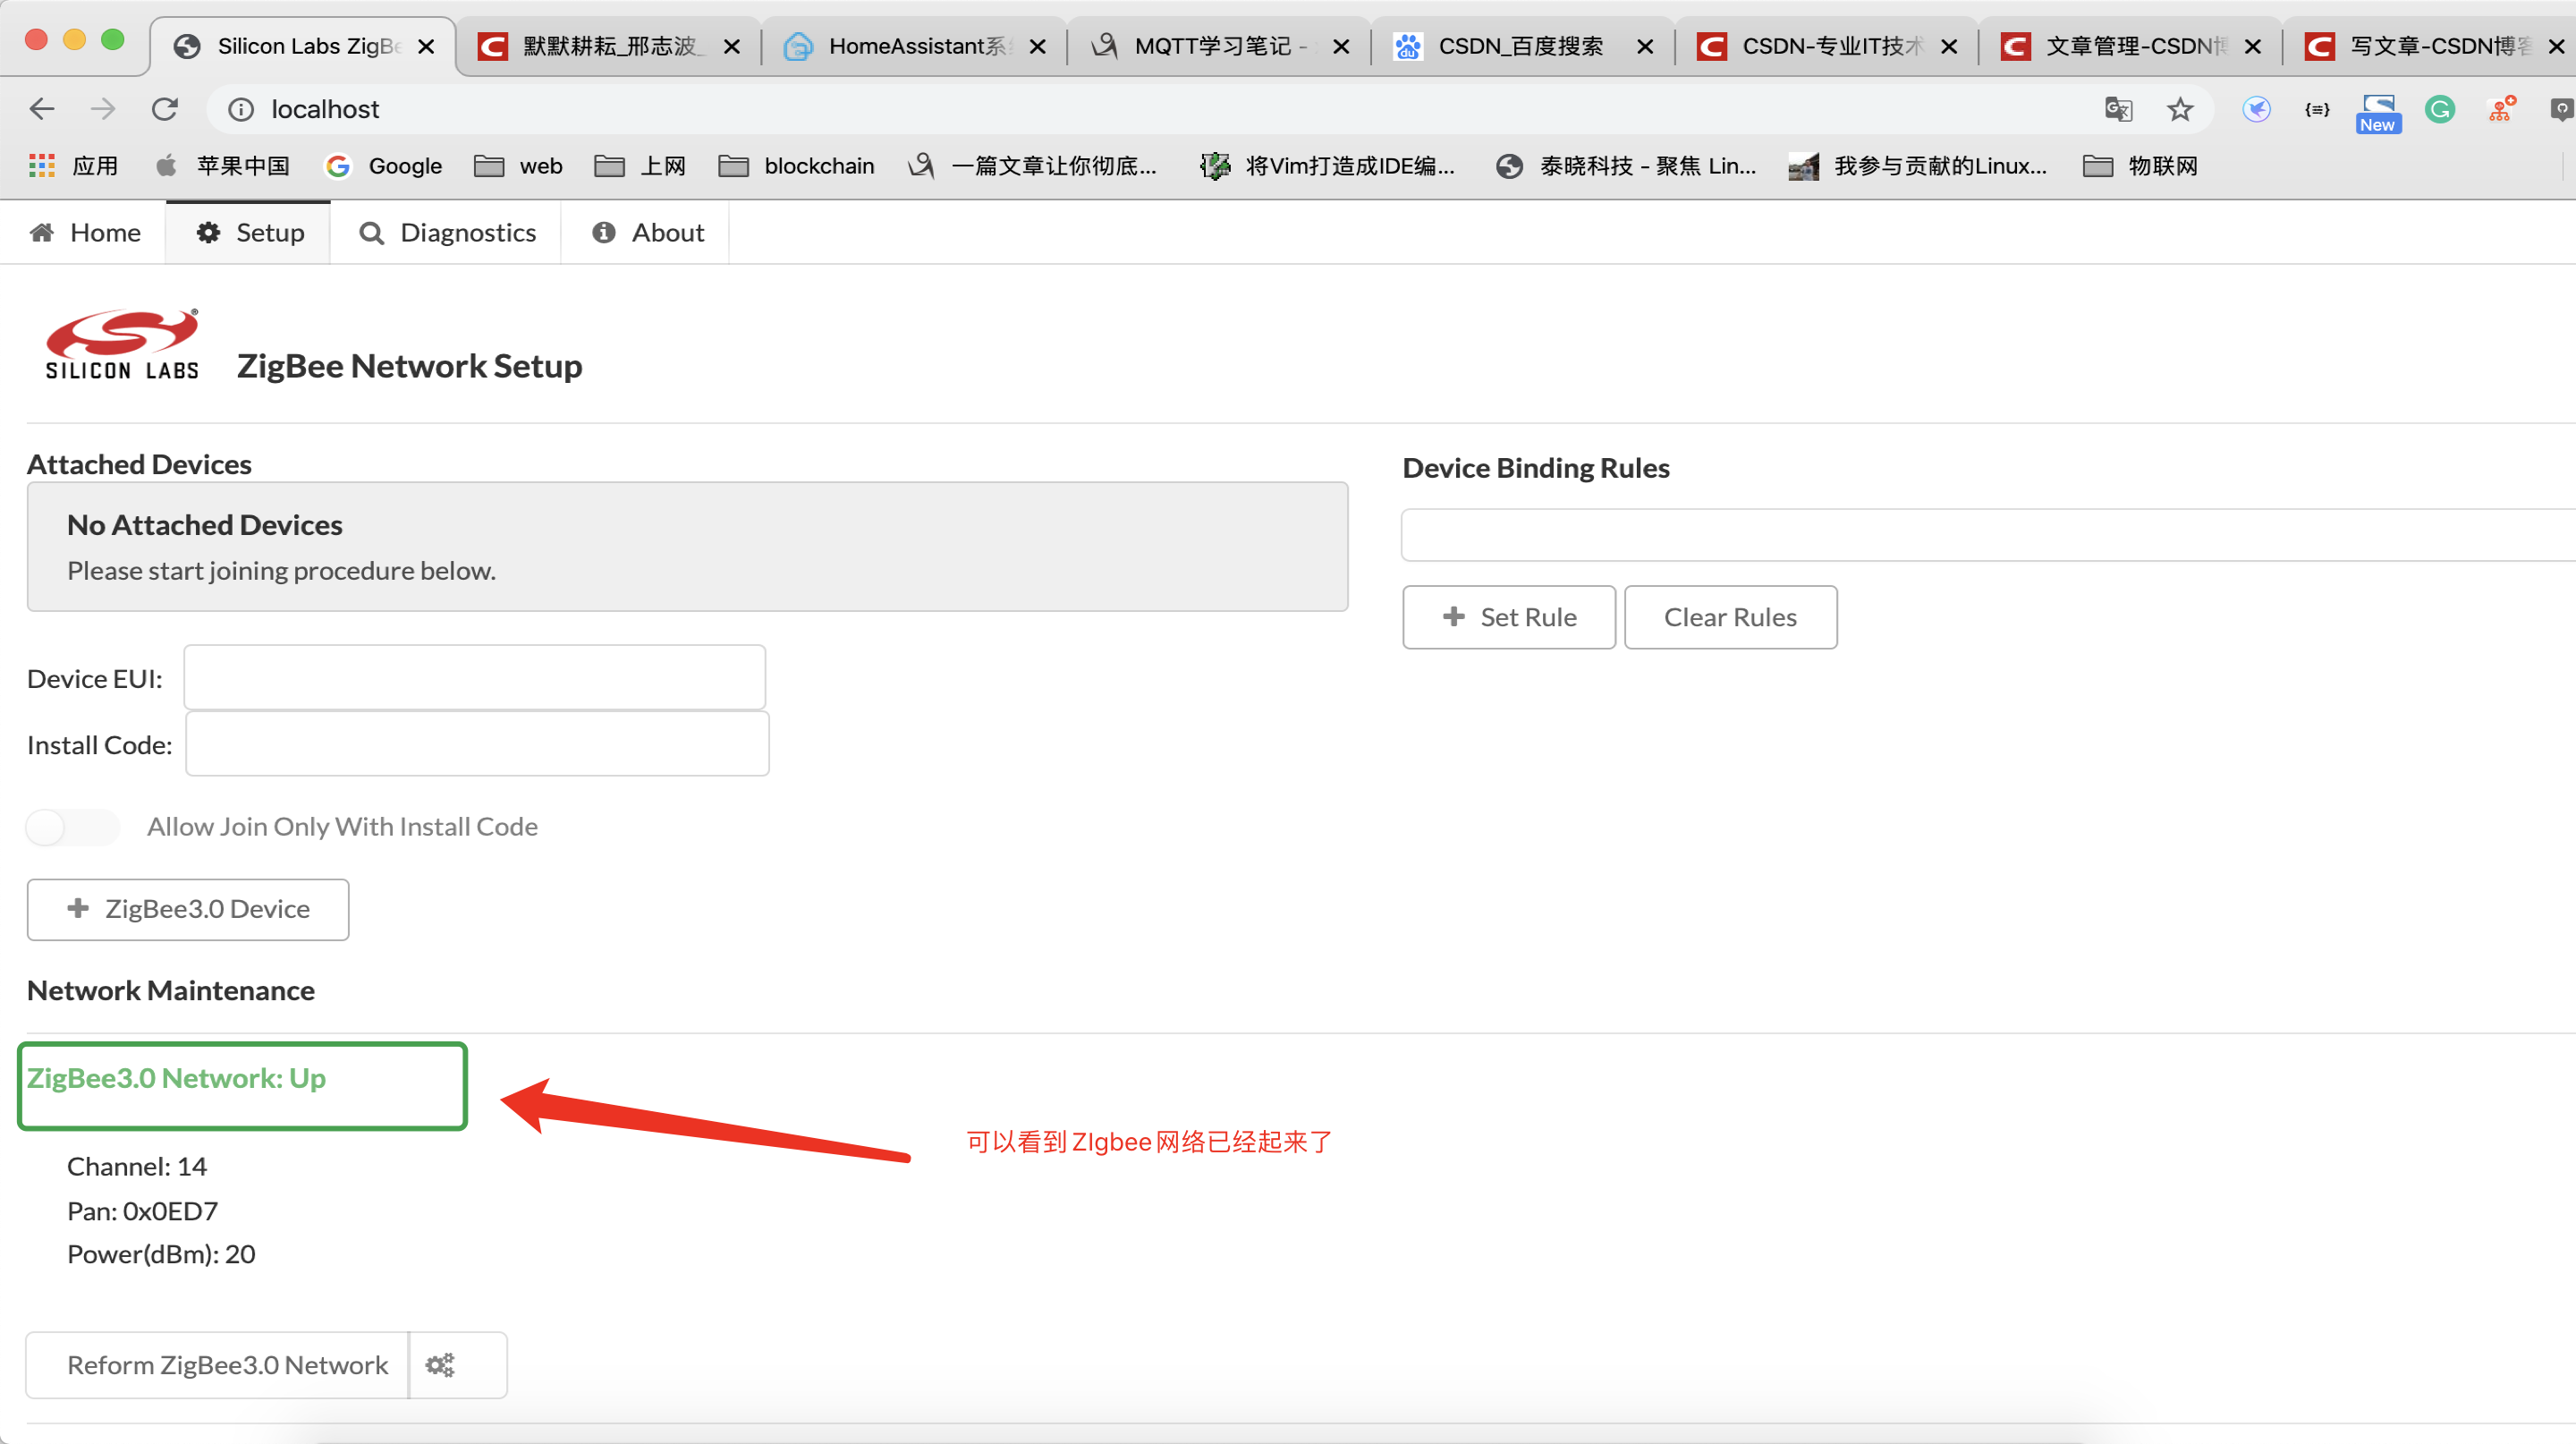
Task: Click the Silicon Labs logo
Action: 122,345
